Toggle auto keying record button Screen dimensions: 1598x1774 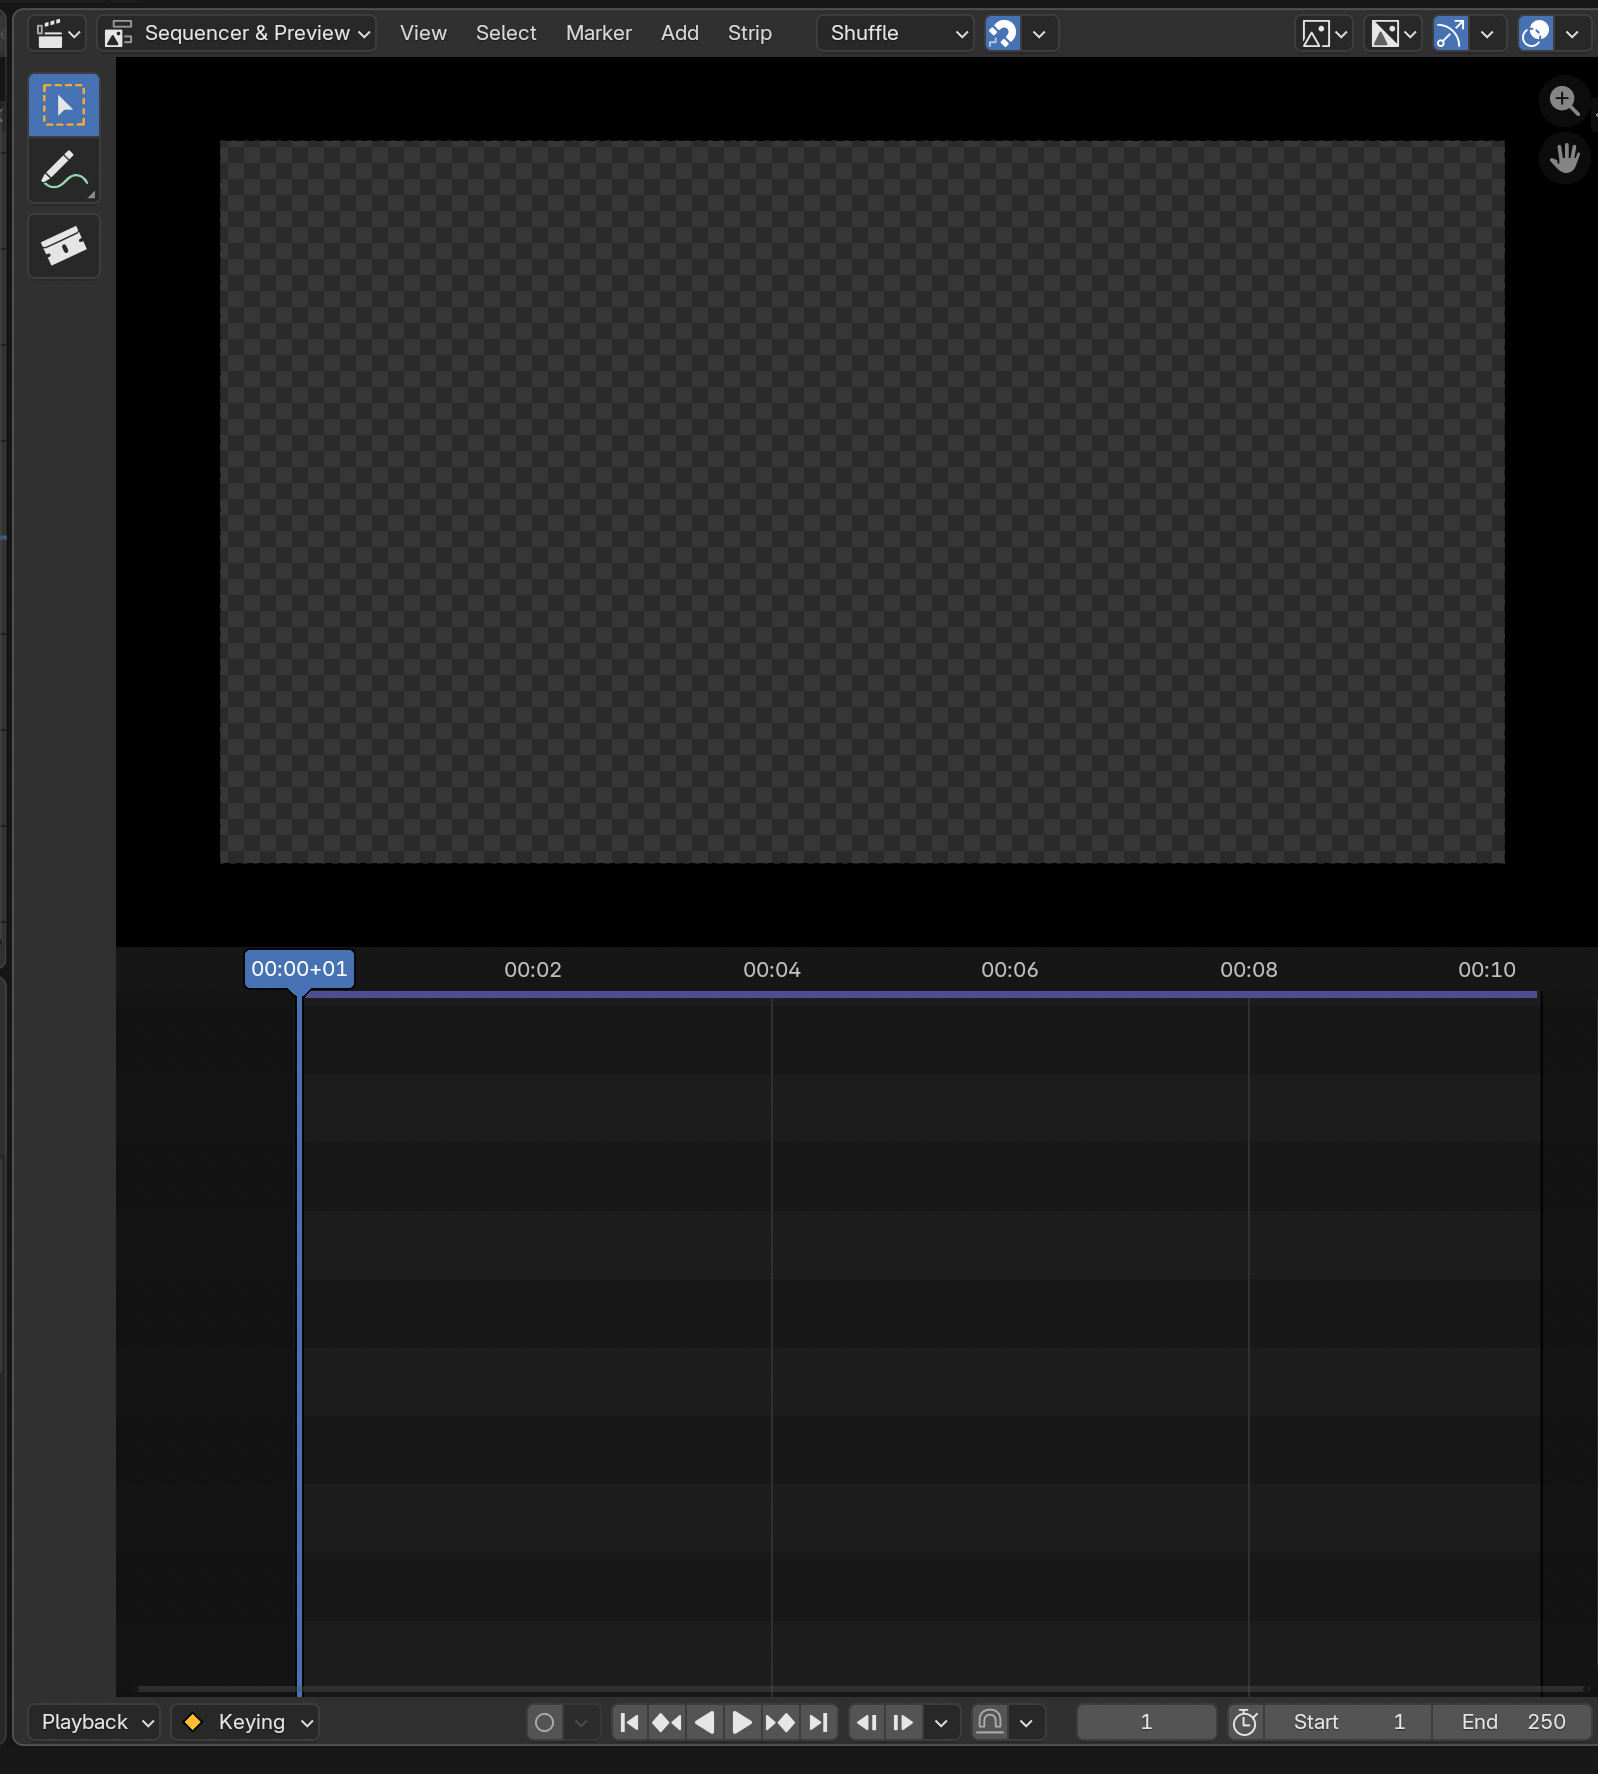point(545,1722)
